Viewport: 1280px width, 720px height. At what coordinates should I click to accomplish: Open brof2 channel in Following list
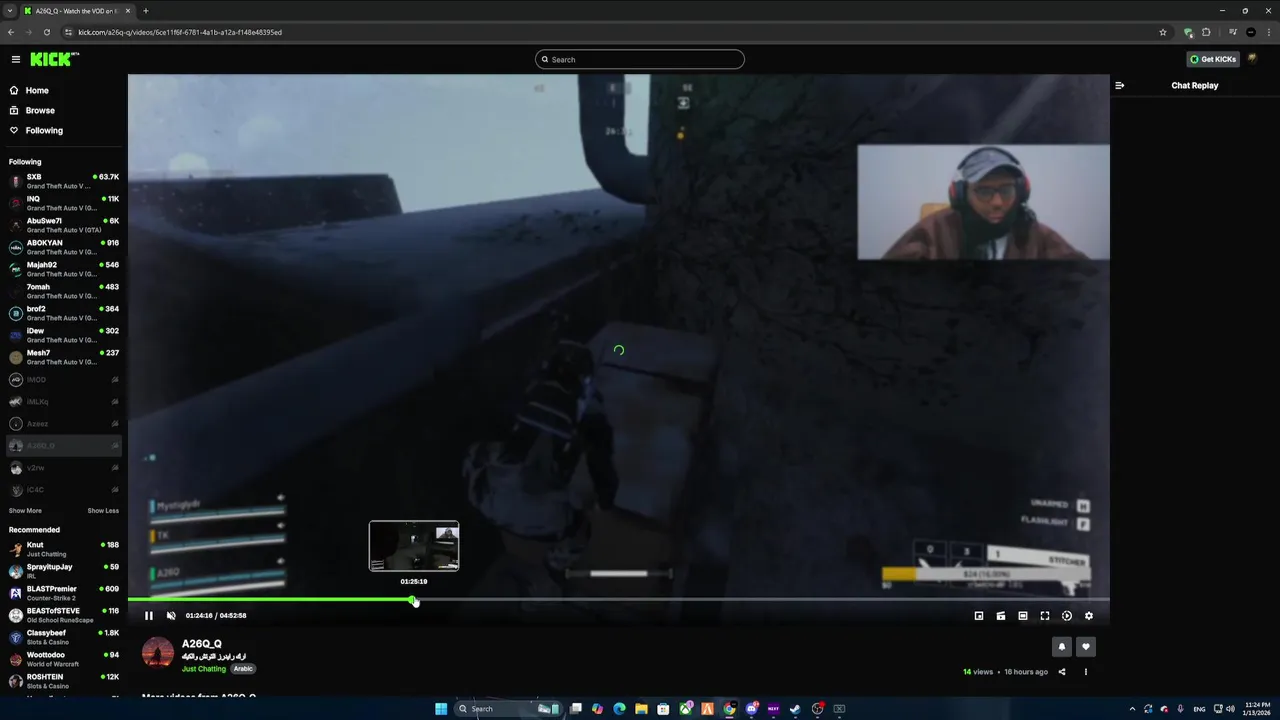(x=64, y=313)
